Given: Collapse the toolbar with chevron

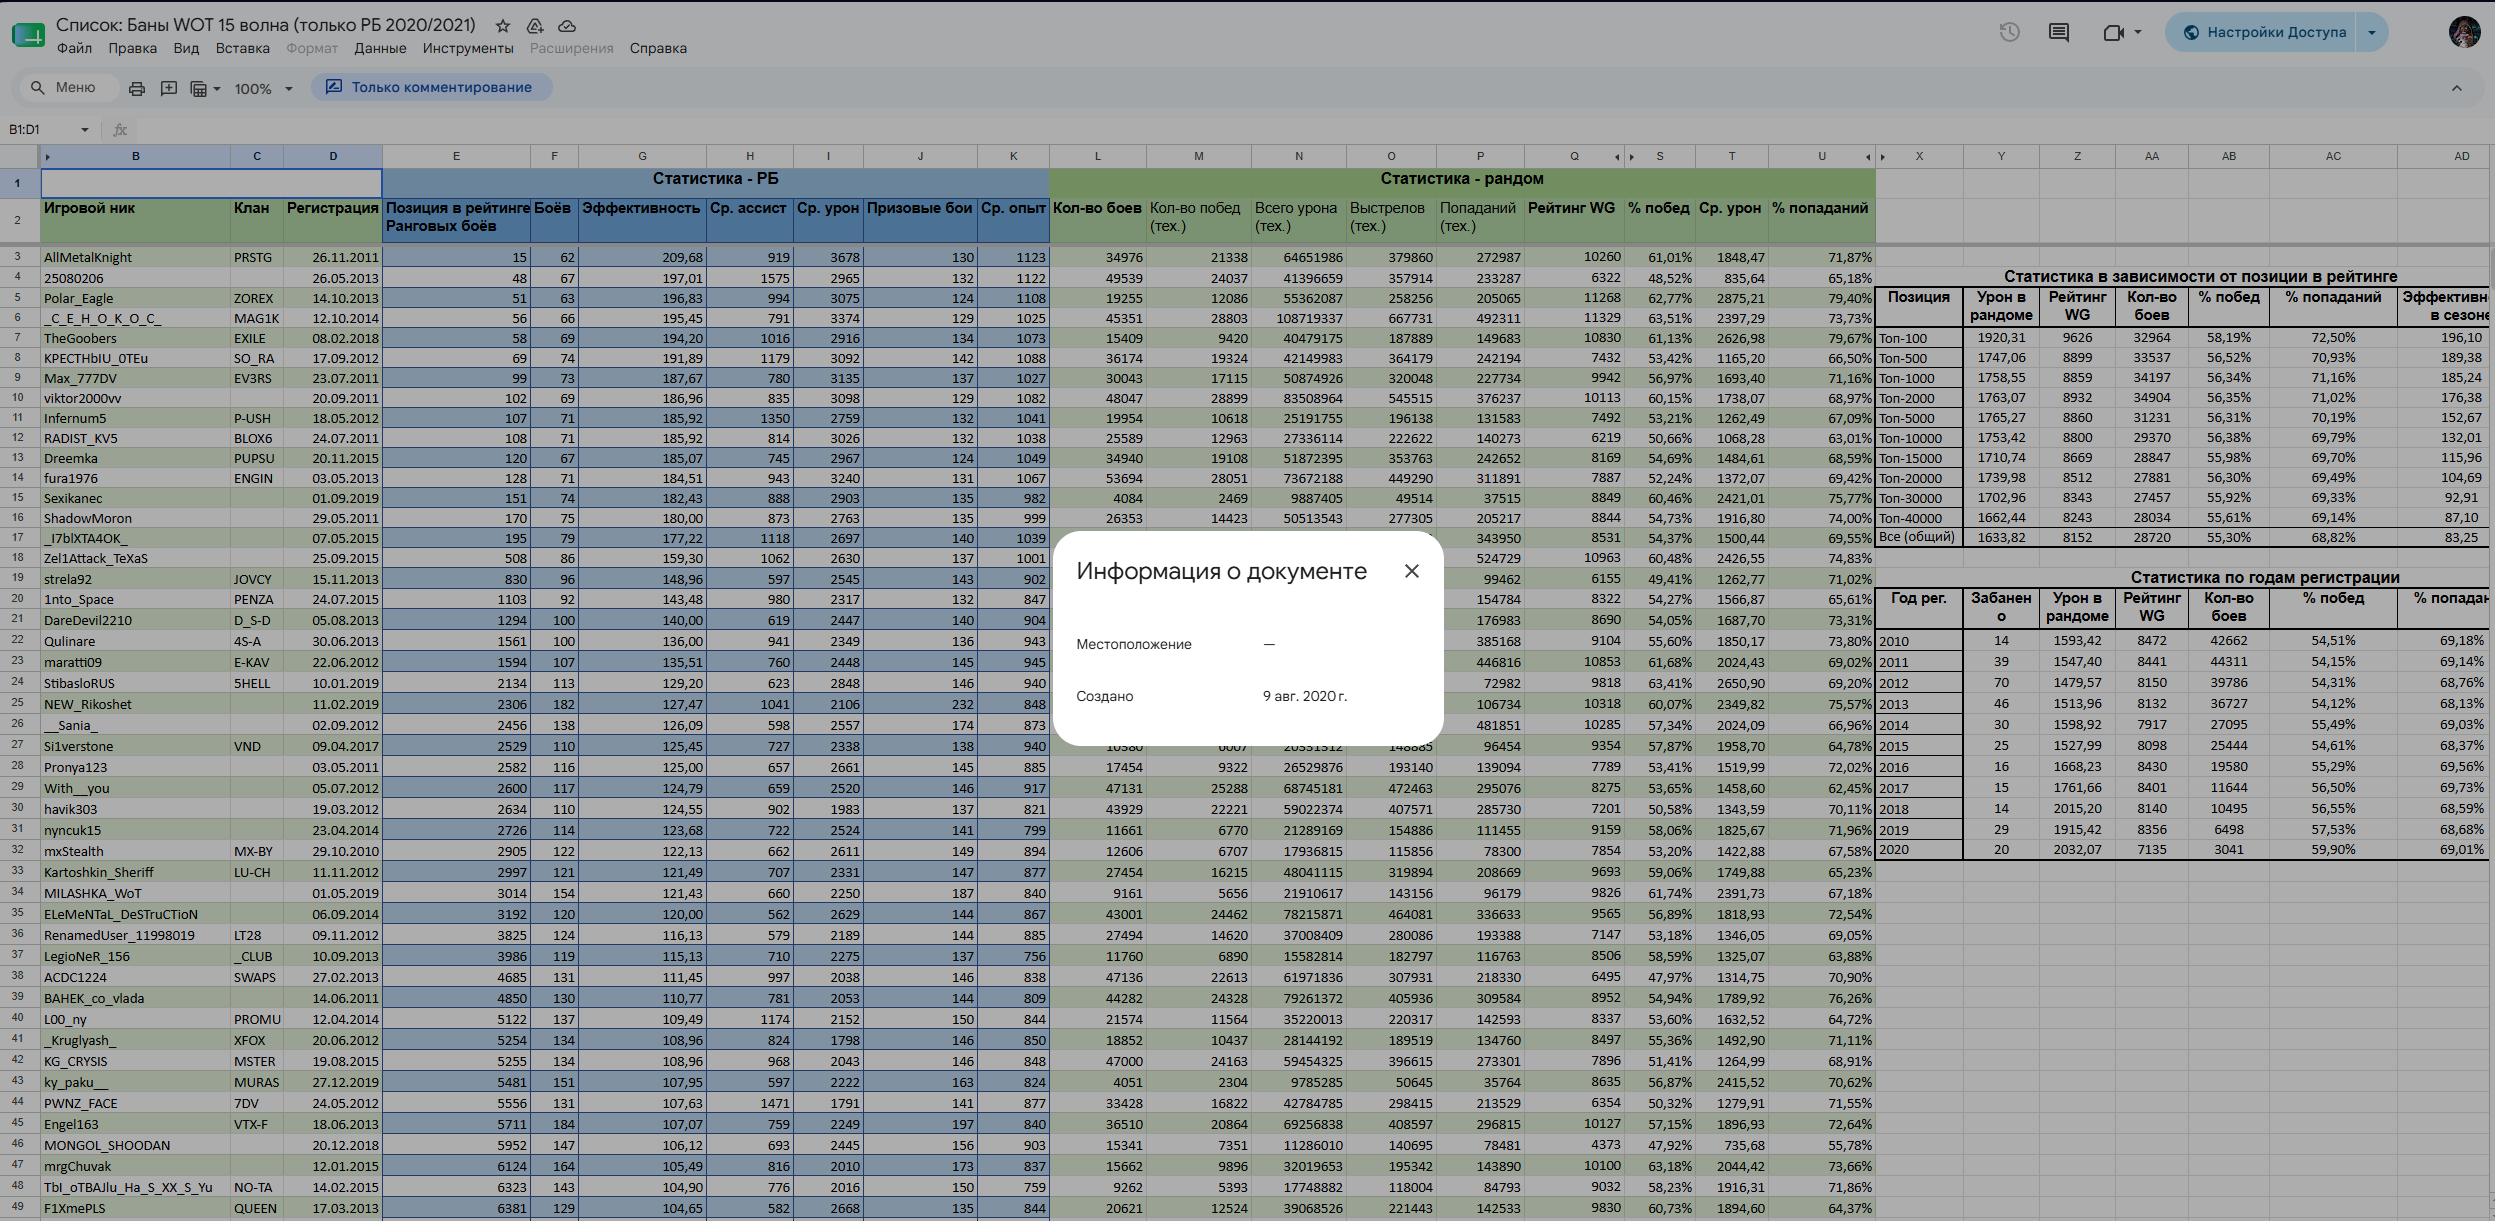Looking at the screenshot, I should 2457,88.
